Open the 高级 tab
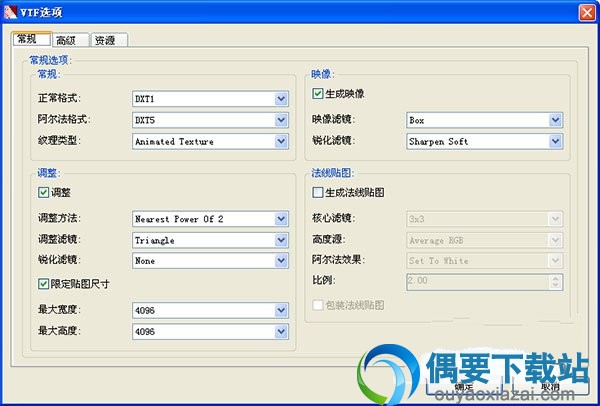This screenshot has width=600, height=406. [x=70, y=40]
